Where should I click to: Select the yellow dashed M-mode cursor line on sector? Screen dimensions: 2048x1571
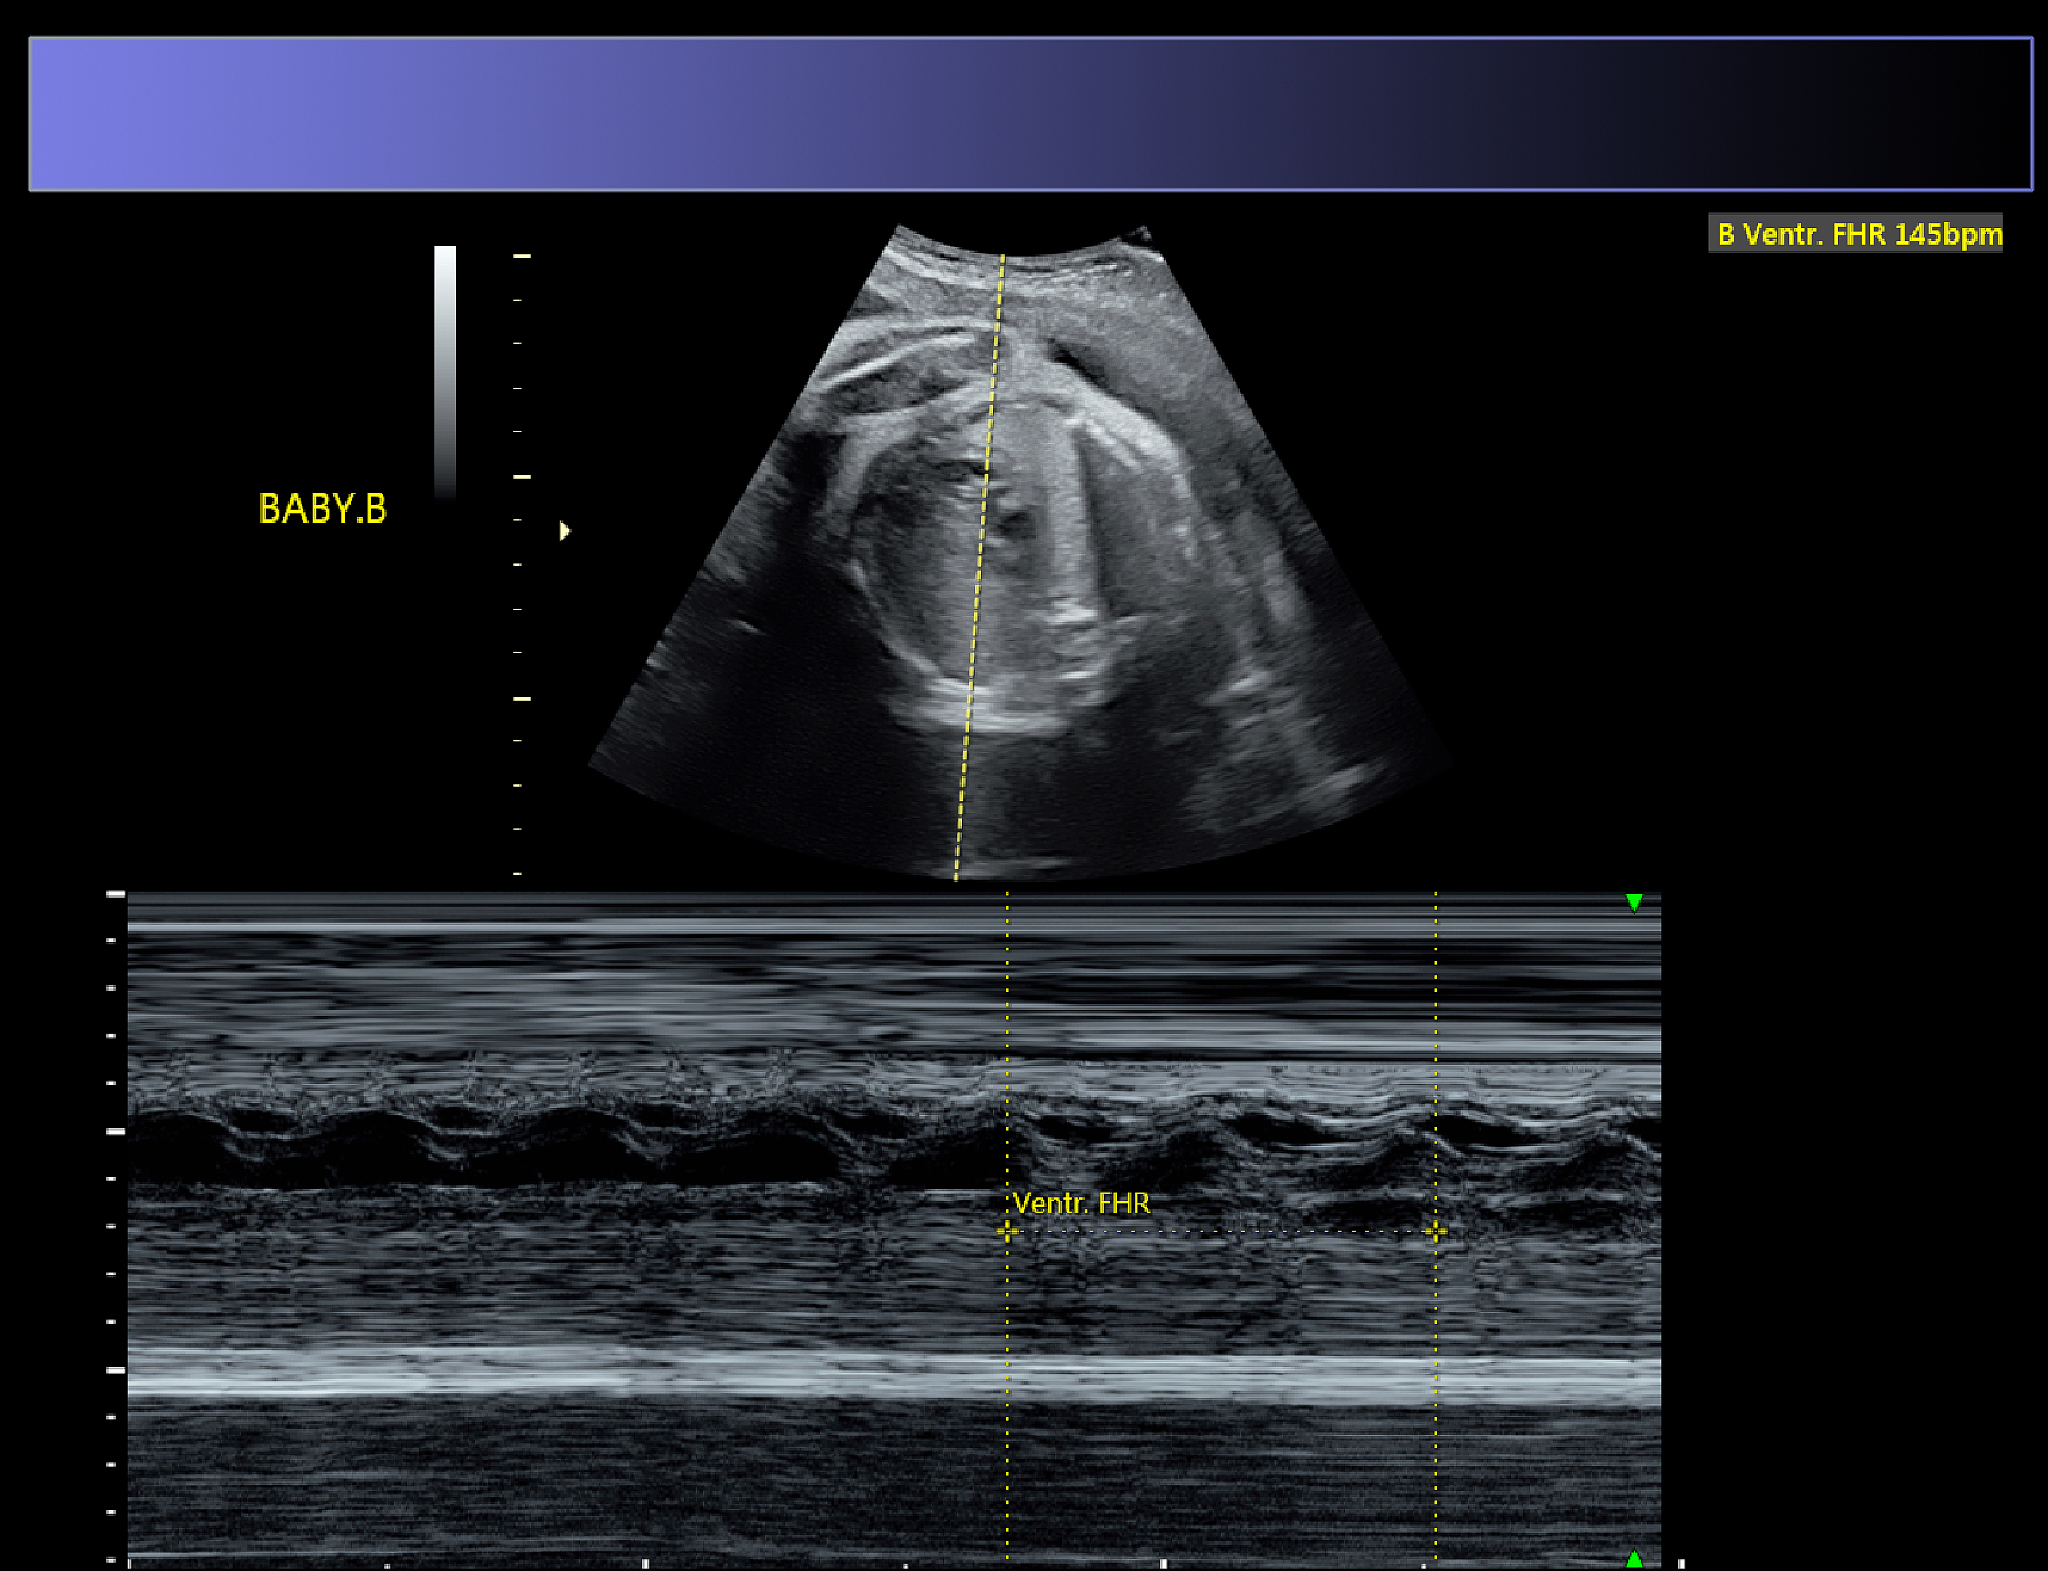pos(980,567)
